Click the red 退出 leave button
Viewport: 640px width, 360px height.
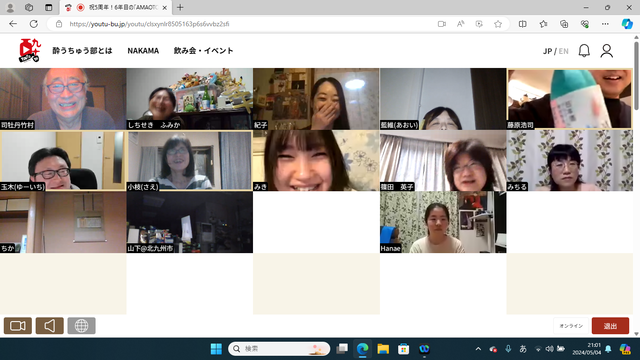(x=610, y=326)
